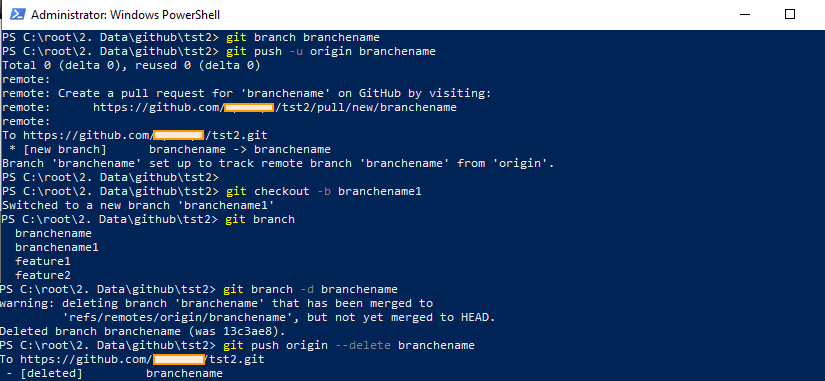
Task: Select 'feature2' in the branch list output
Action: click(43, 275)
